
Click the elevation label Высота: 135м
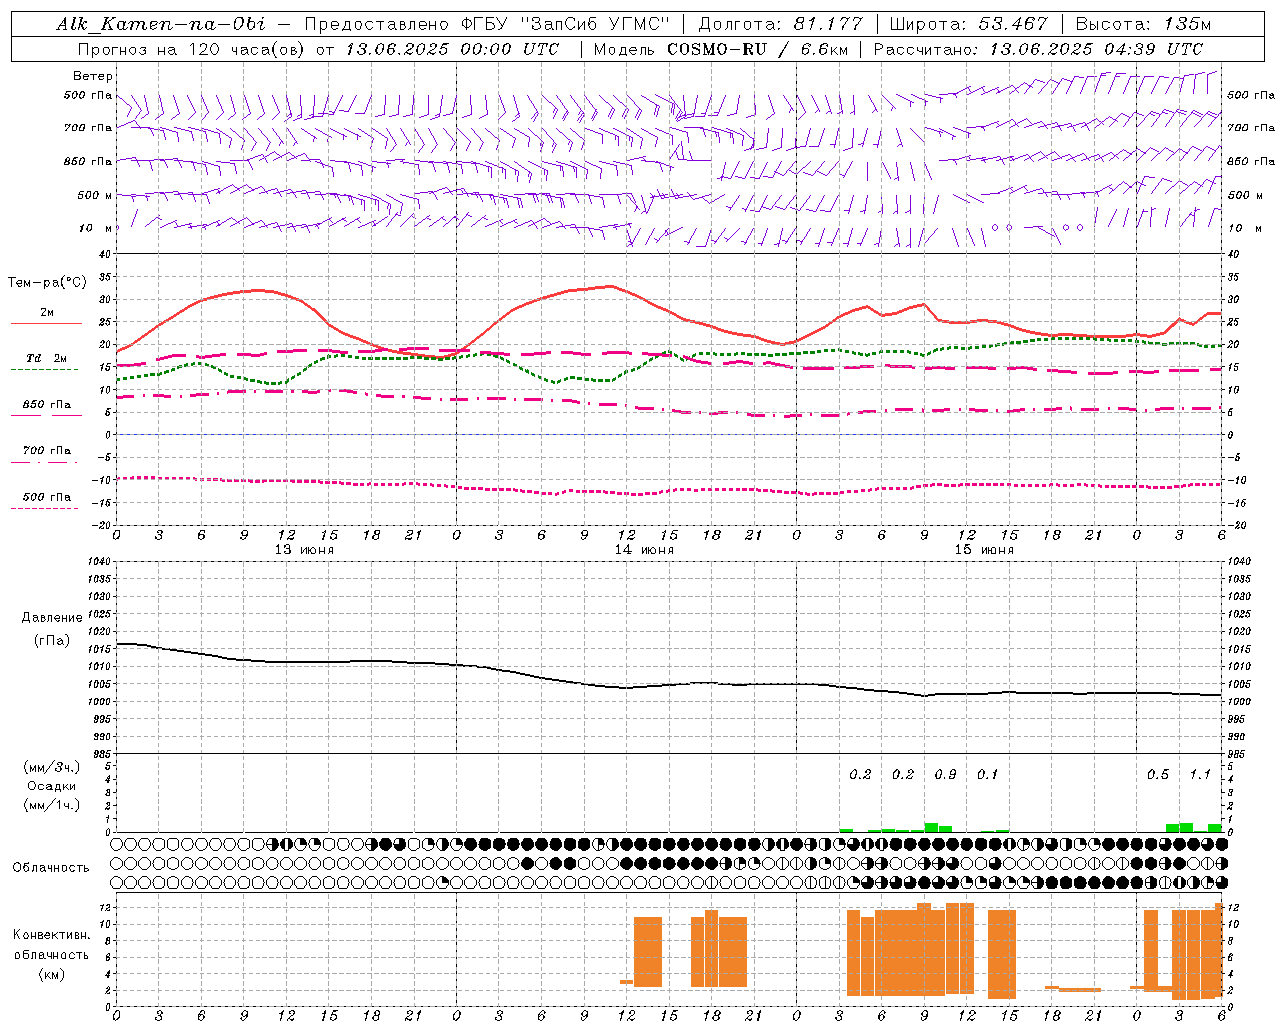tap(1143, 24)
